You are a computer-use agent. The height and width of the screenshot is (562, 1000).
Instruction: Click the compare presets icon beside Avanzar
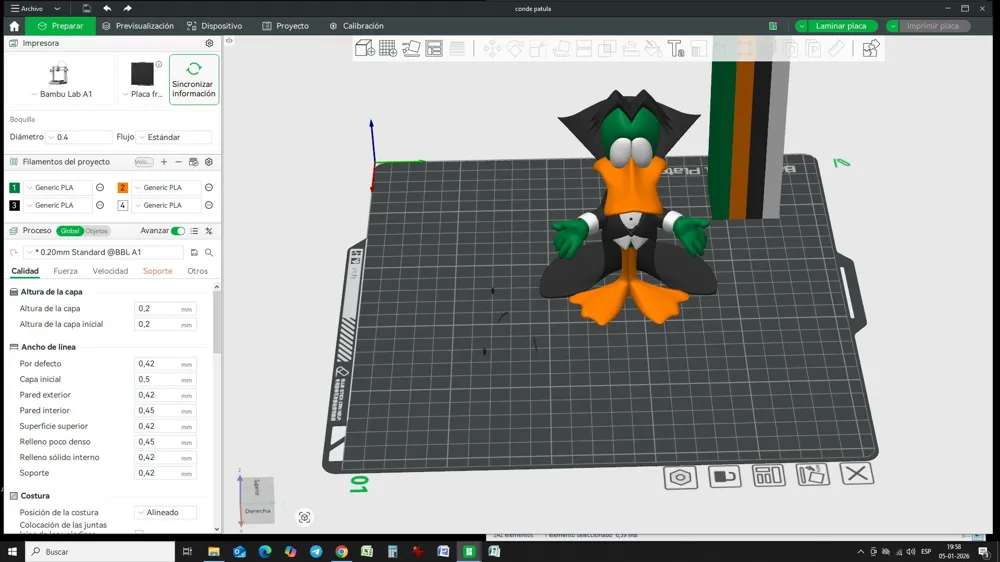tap(209, 231)
